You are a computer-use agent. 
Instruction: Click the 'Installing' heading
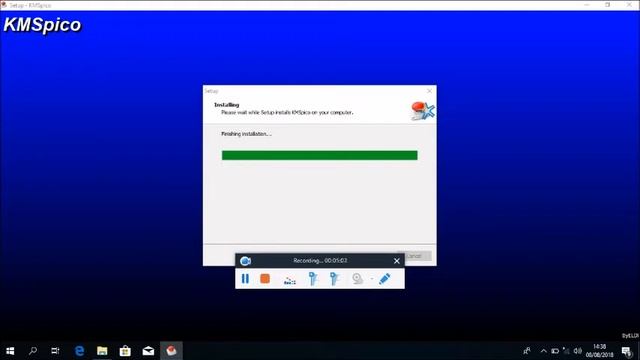pyautogui.click(x=227, y=105)
